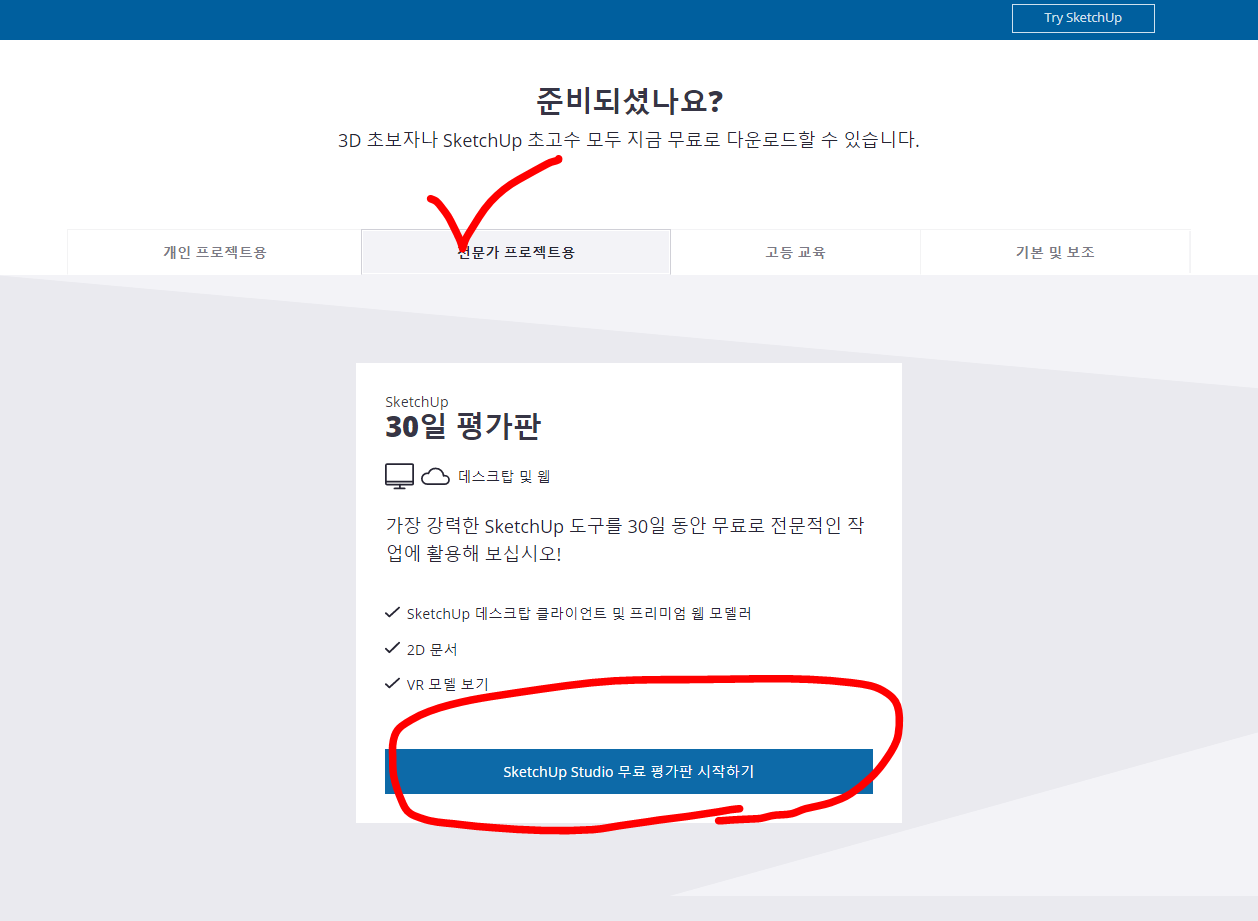Click the 3D 초보자나 SketchUp 초고수 subtitle text

point(629,140)
